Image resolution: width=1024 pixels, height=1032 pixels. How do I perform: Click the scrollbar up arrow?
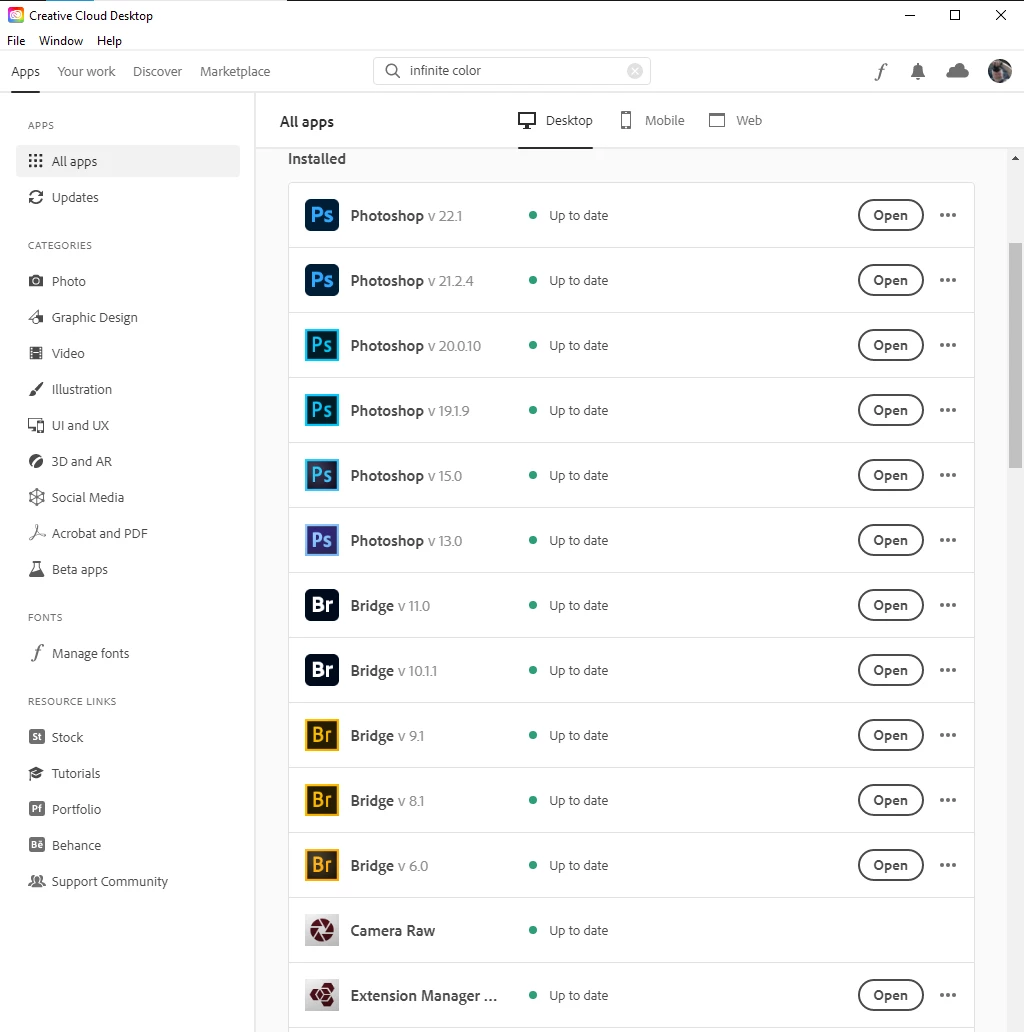(x=1015, y=158)
